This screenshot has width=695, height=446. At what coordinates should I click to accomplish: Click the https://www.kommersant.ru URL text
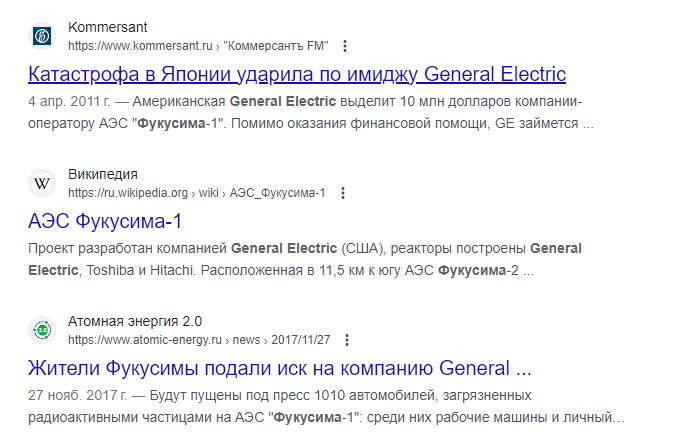coord(141,46)
